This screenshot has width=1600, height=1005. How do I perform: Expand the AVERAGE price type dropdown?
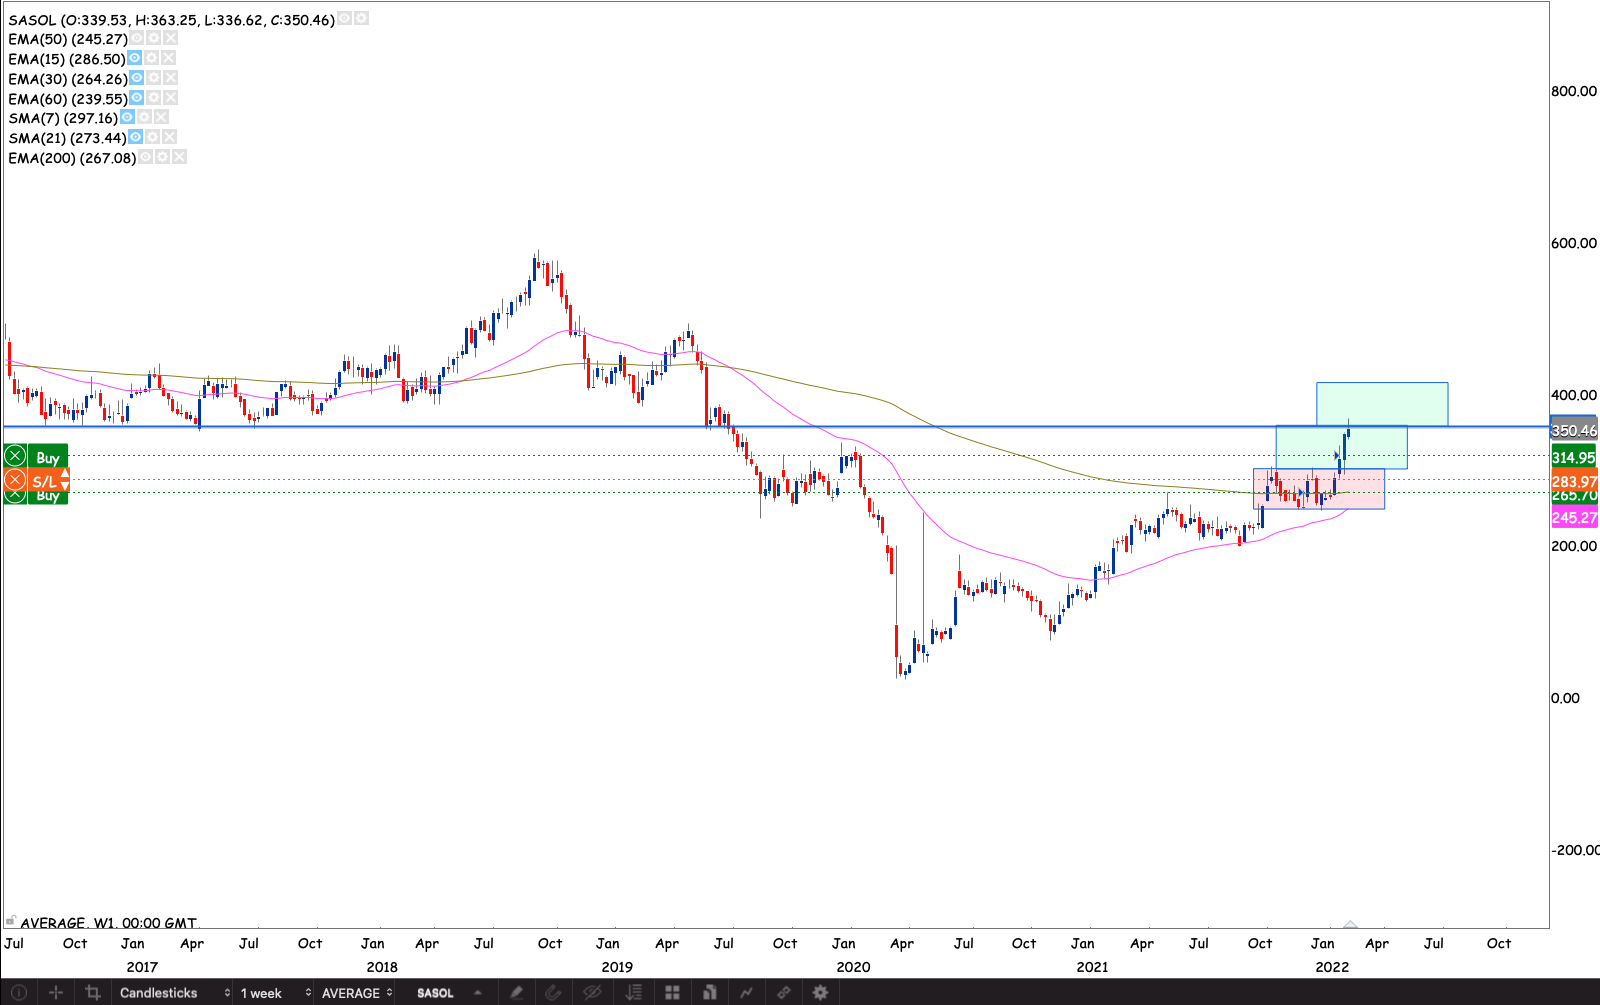[357, 993]
